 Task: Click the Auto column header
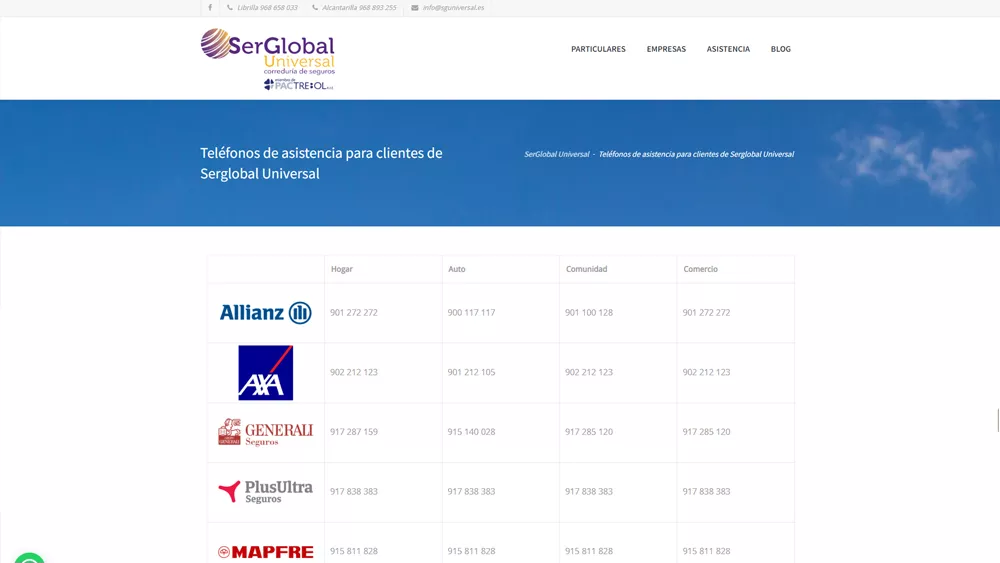coord(457,269)
